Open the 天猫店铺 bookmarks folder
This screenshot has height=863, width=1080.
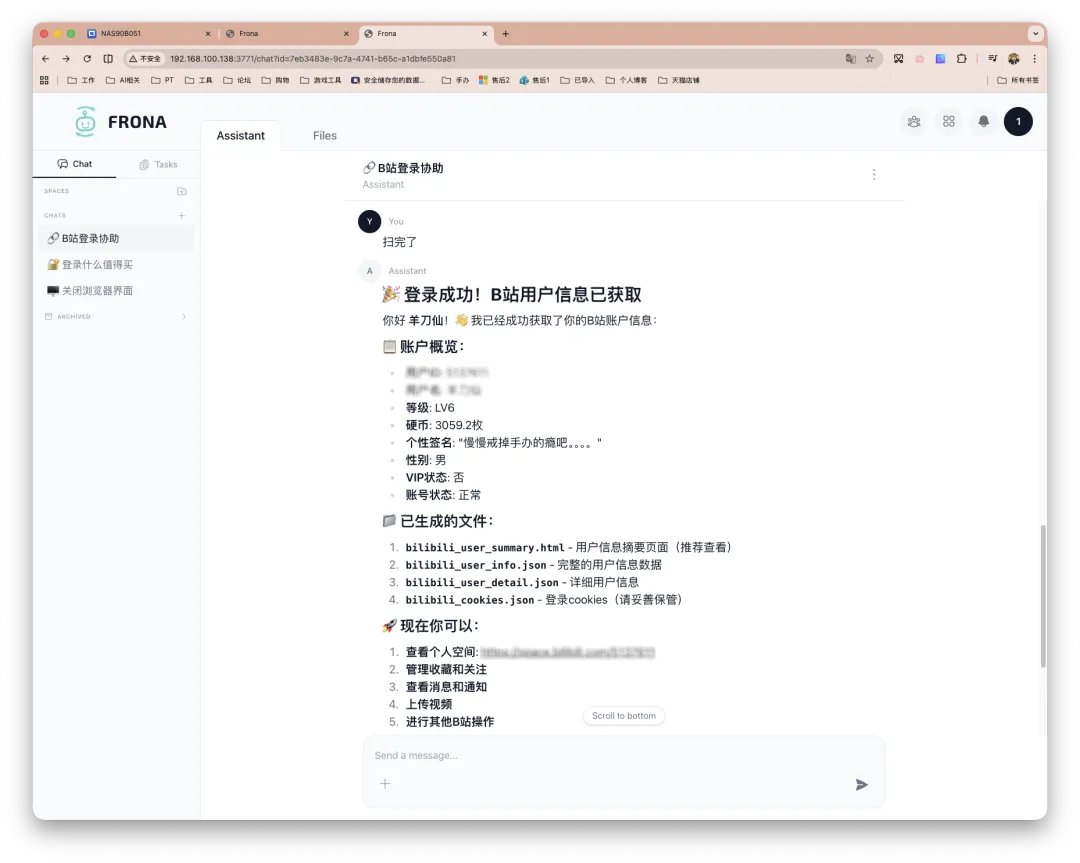678,81
